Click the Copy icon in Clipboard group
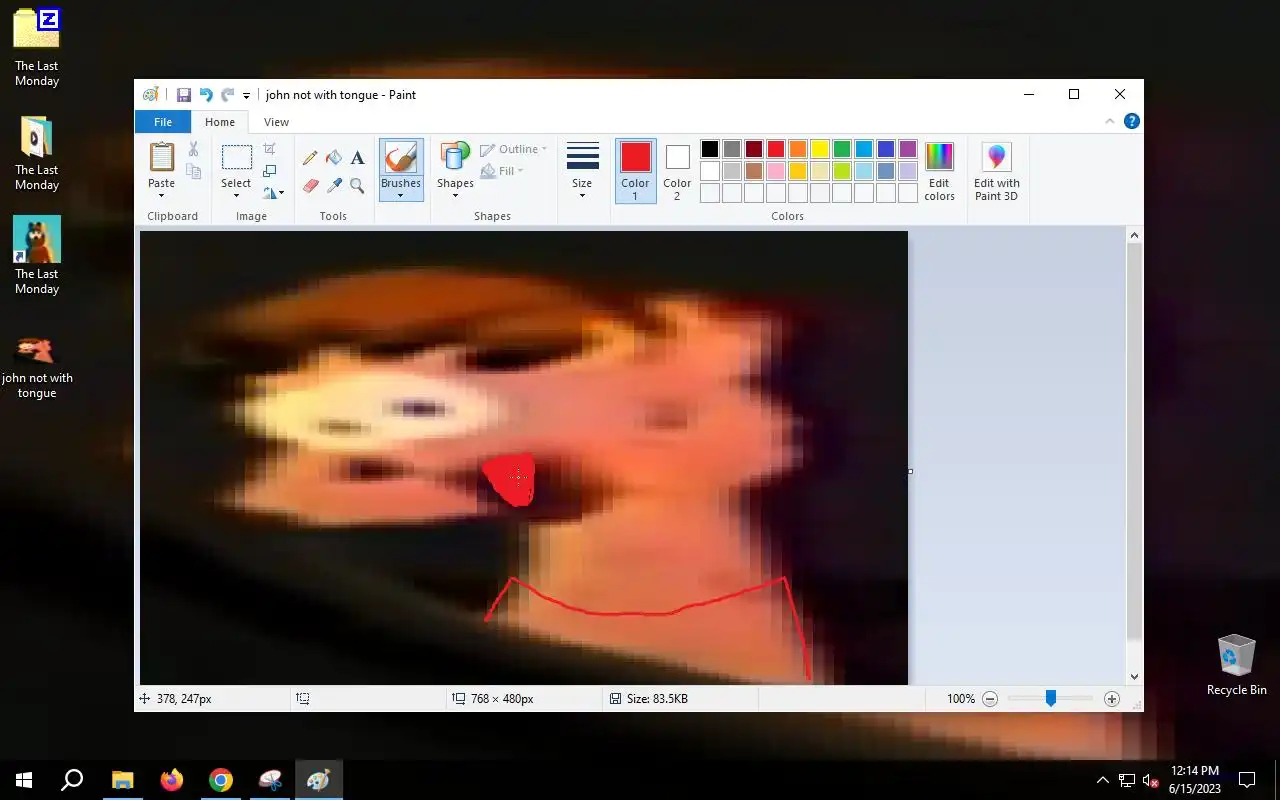This screenshot has height=800, width=1280. (194, 172)
